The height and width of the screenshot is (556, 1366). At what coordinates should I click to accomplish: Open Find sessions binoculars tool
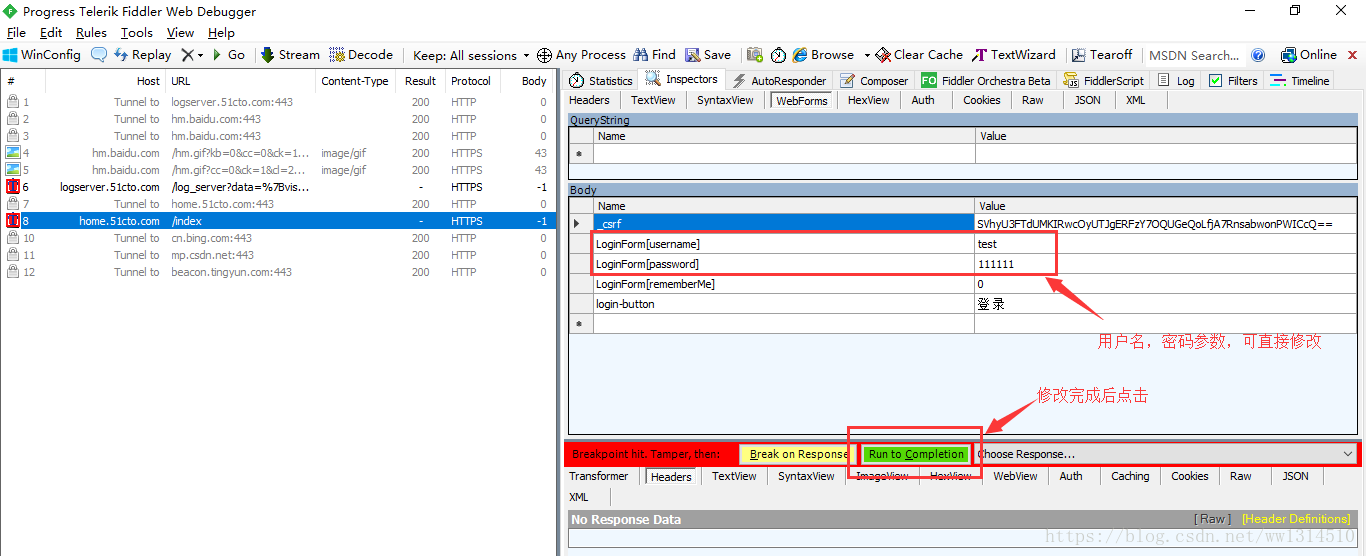coord(655,55)
